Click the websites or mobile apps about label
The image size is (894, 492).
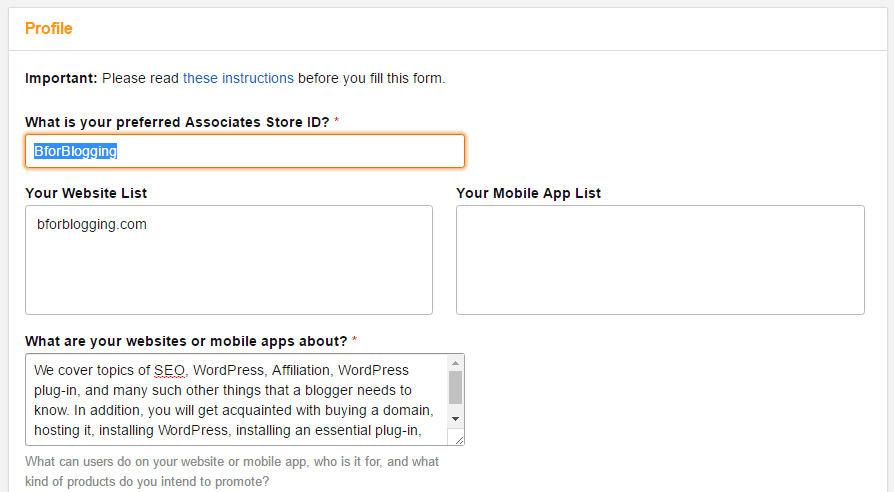tap(186, 341)
